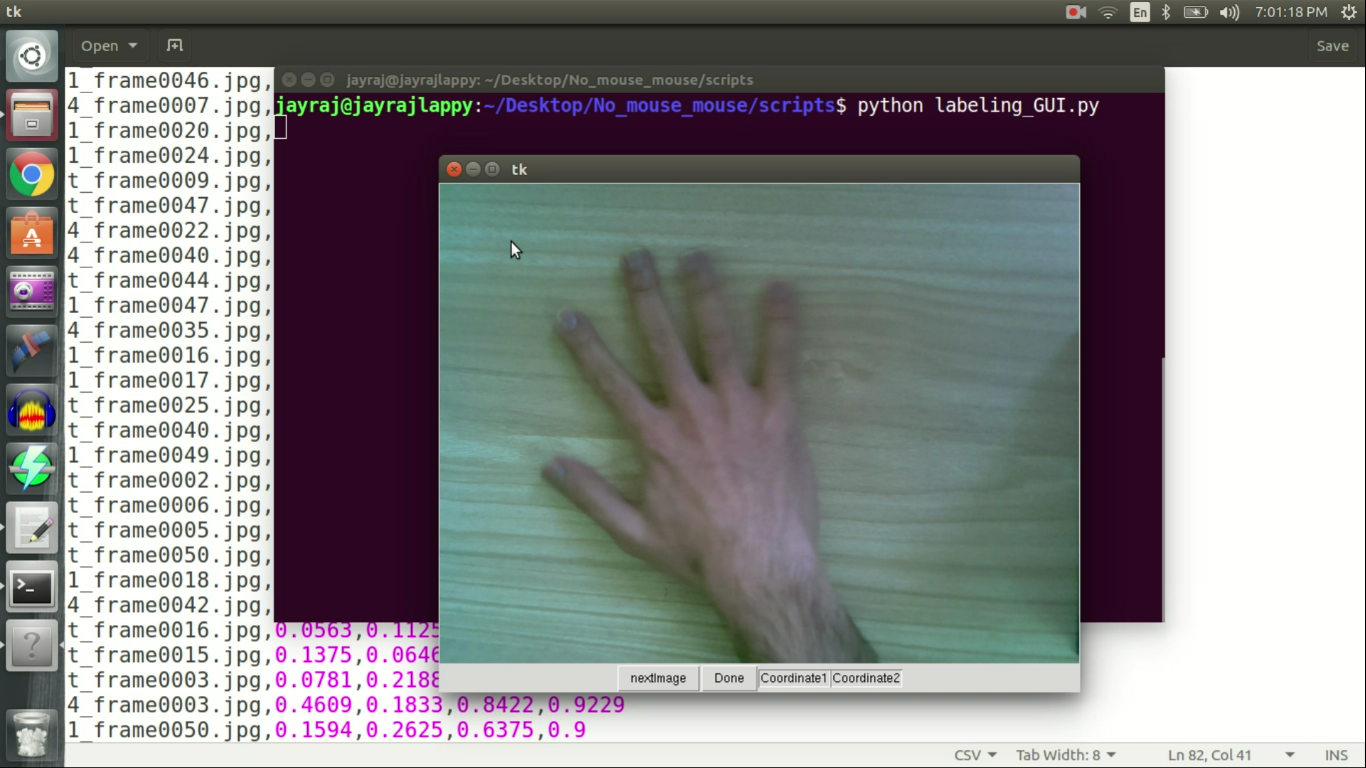Click the t_frame0016.jpg line in gedit
Screen dimensions: 1366x768
(x=254, y=631)
